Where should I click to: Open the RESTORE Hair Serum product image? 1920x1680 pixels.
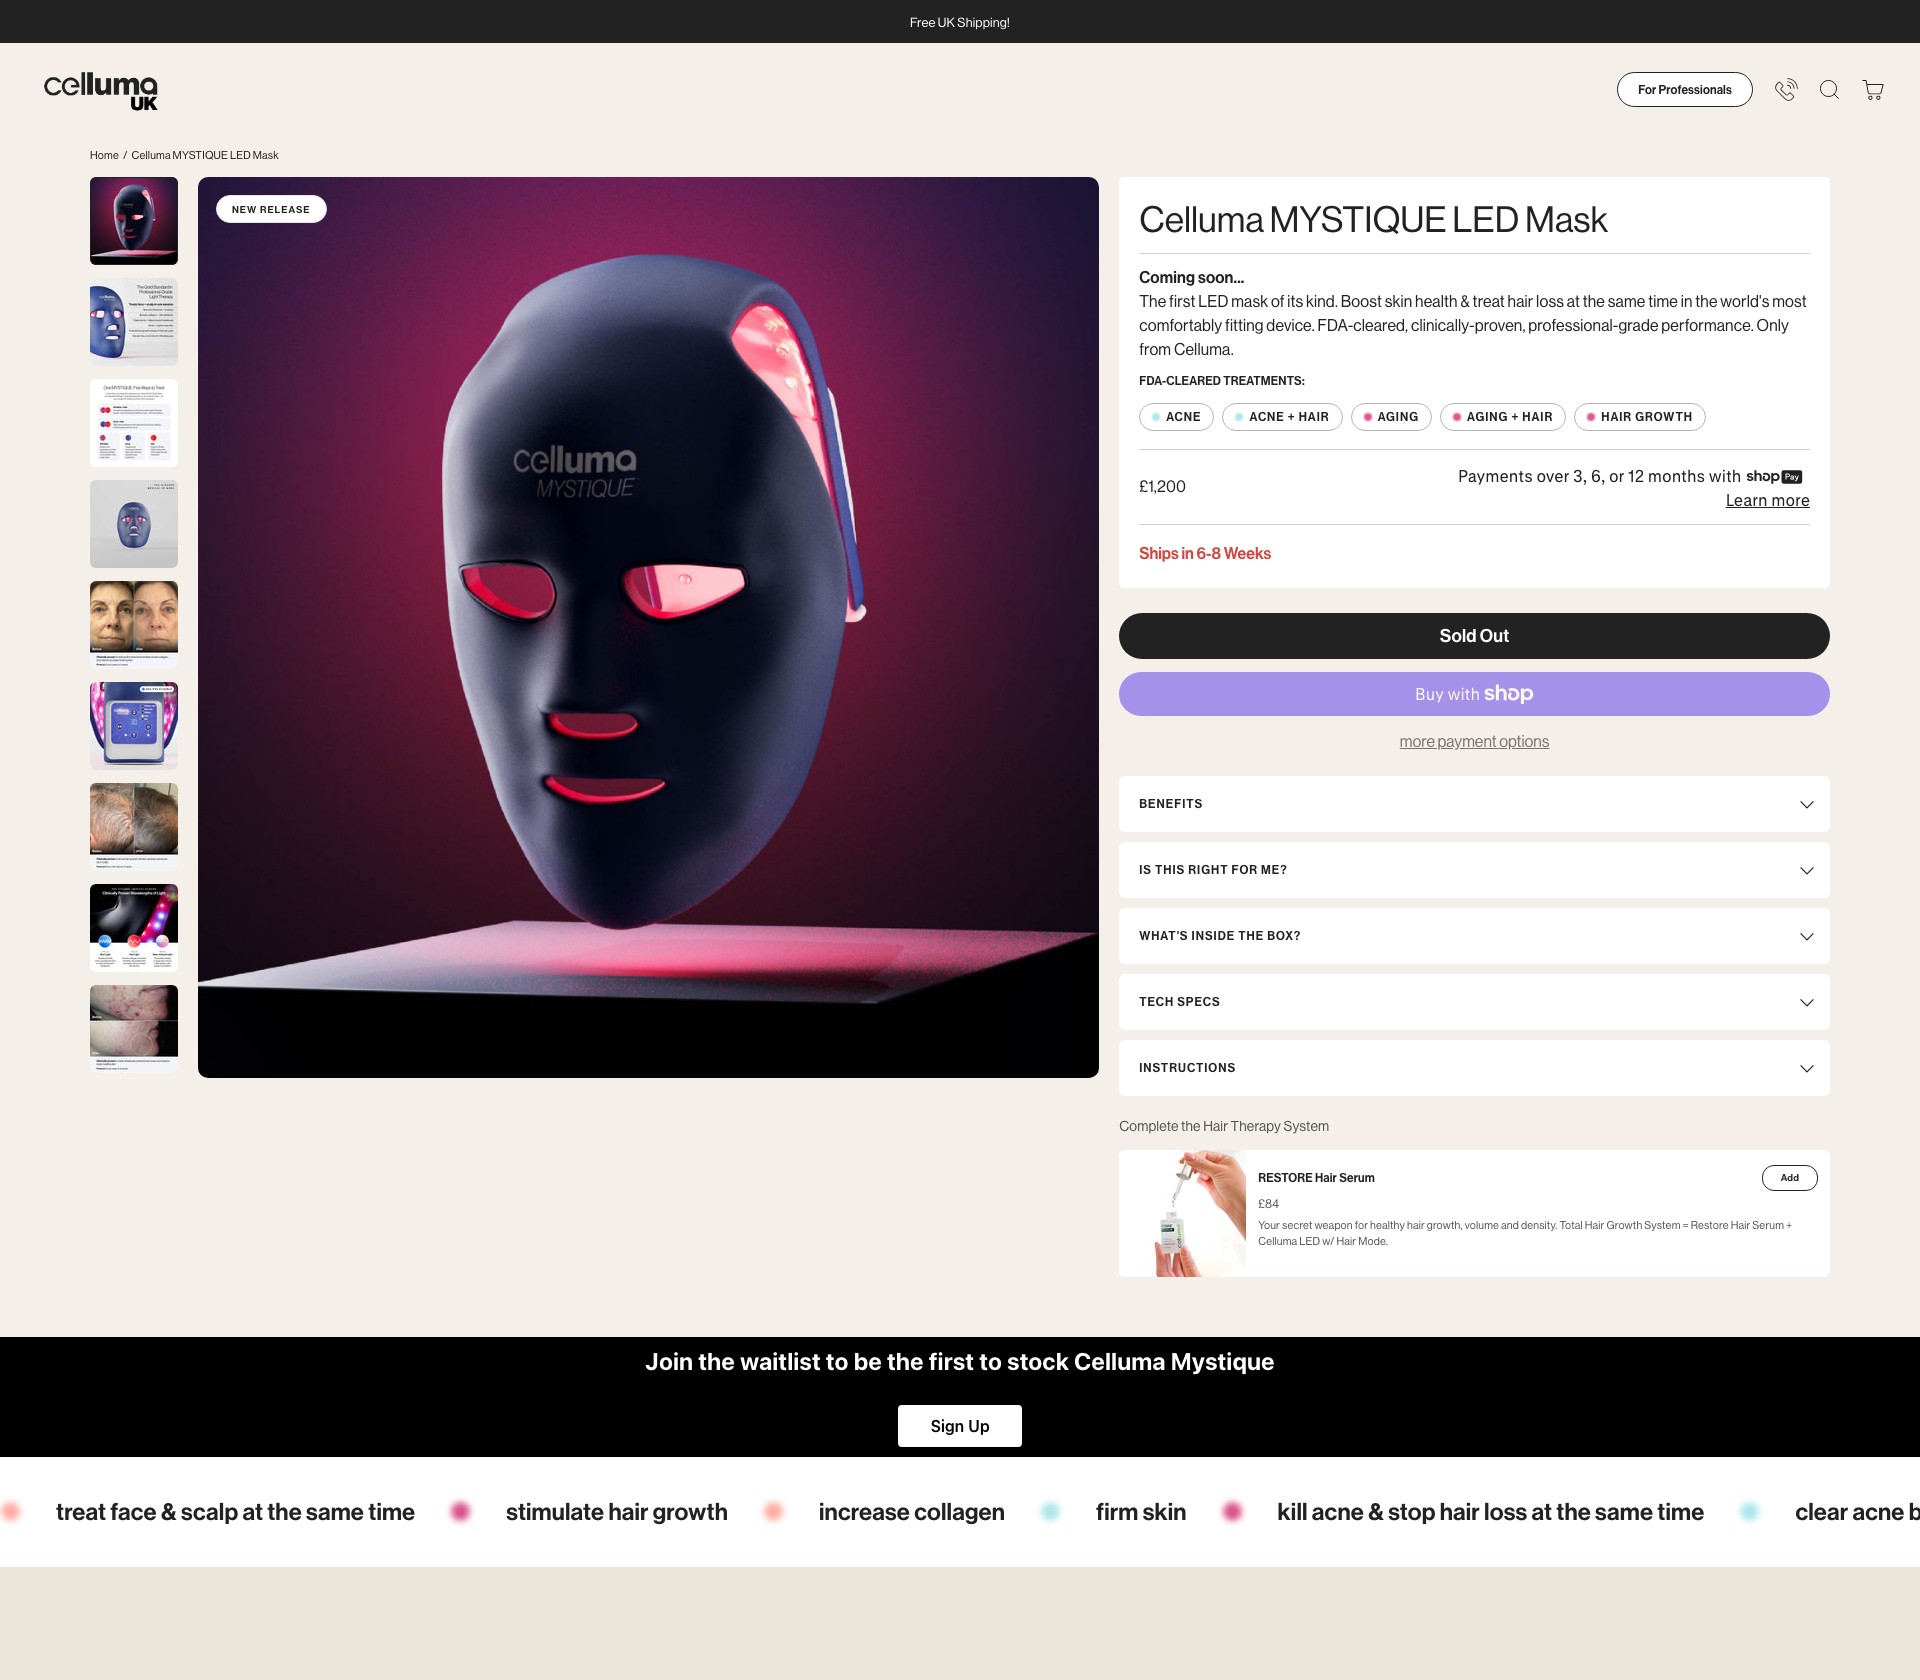(1183, 1213)
